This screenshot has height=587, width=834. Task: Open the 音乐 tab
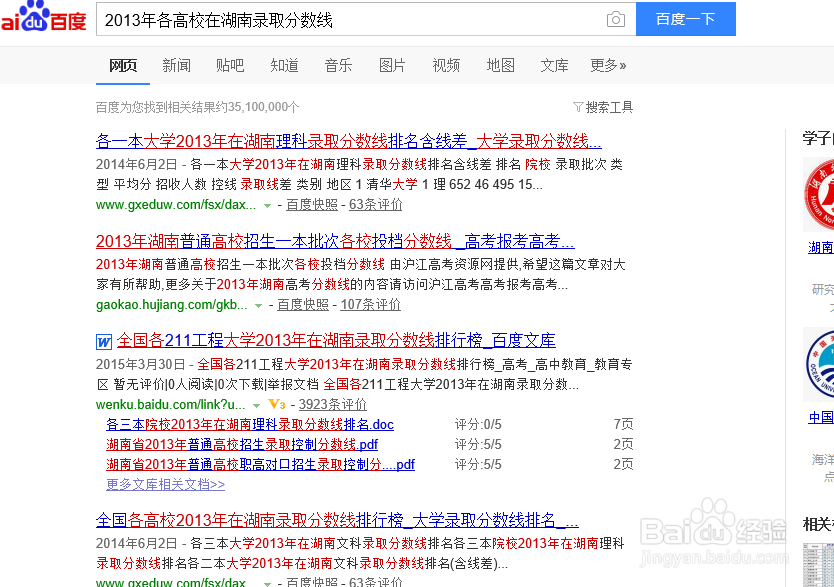point(338,65)
